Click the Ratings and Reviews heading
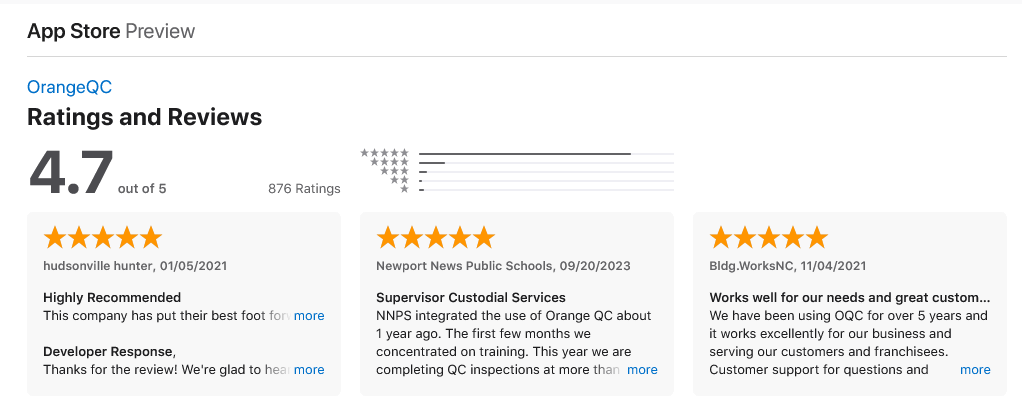Screen dimensions: 1022x408 (x=144, y=117)
